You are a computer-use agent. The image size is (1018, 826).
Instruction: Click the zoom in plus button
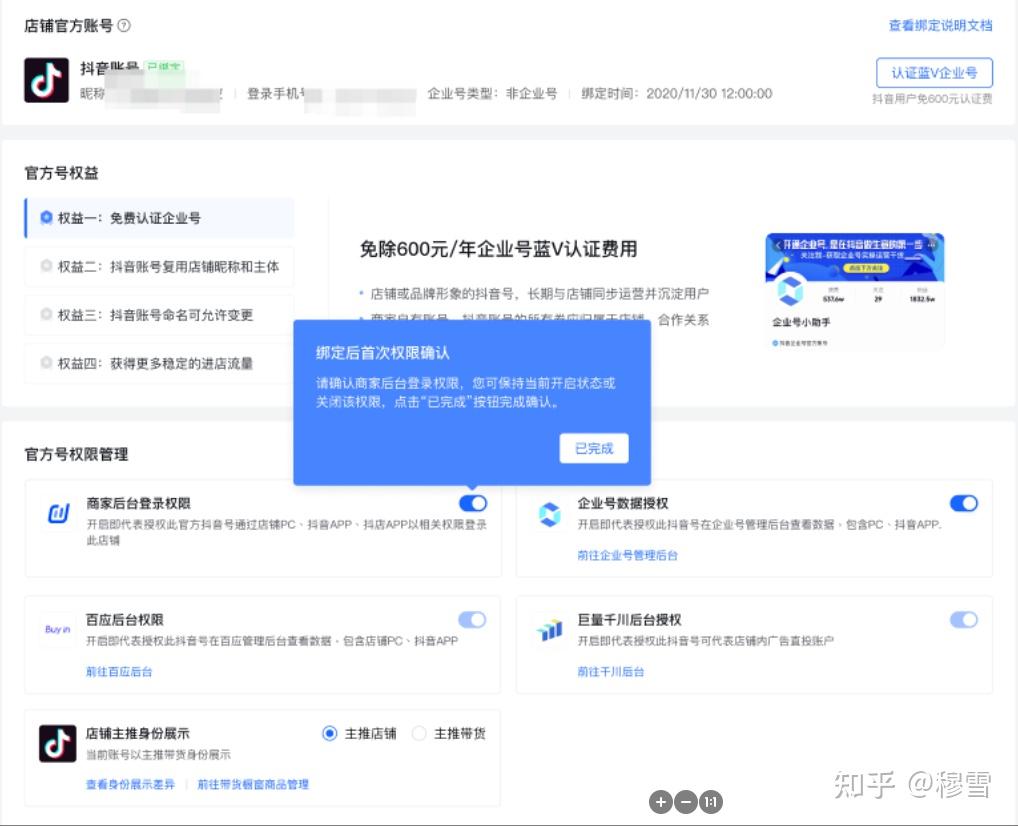[x=661, y=802]
